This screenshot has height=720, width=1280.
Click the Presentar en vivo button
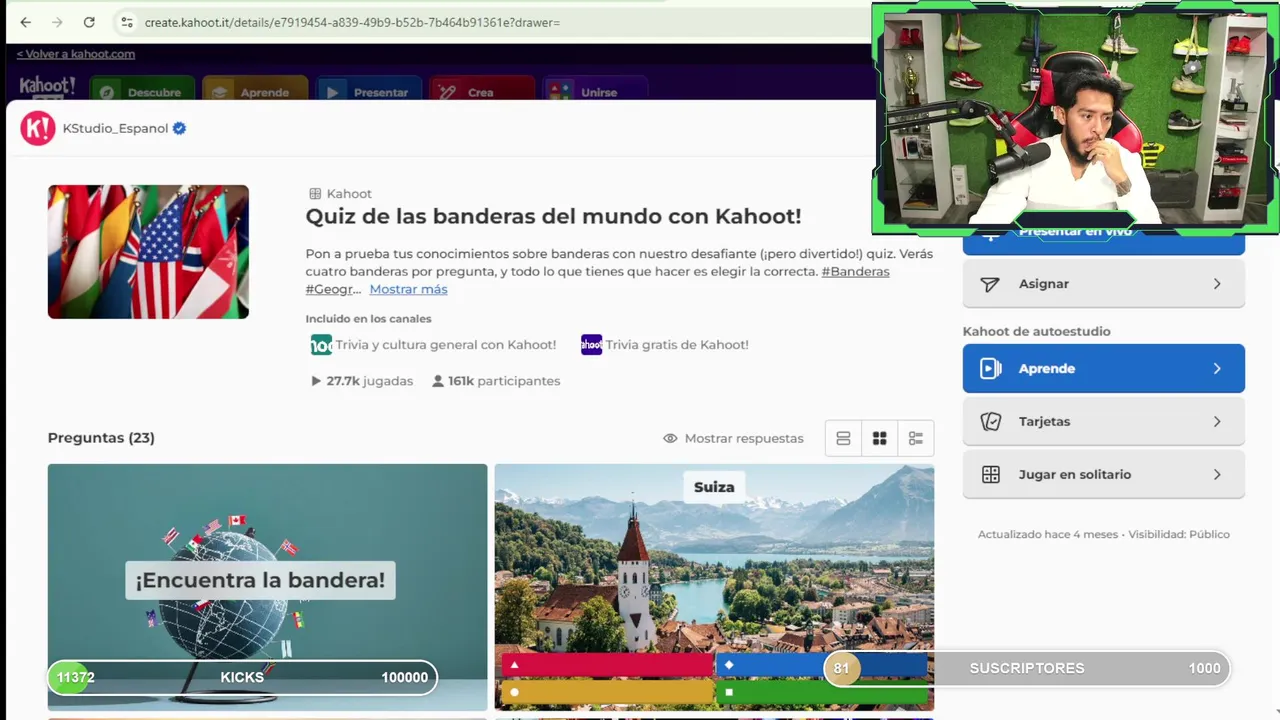click(1103, 240)
